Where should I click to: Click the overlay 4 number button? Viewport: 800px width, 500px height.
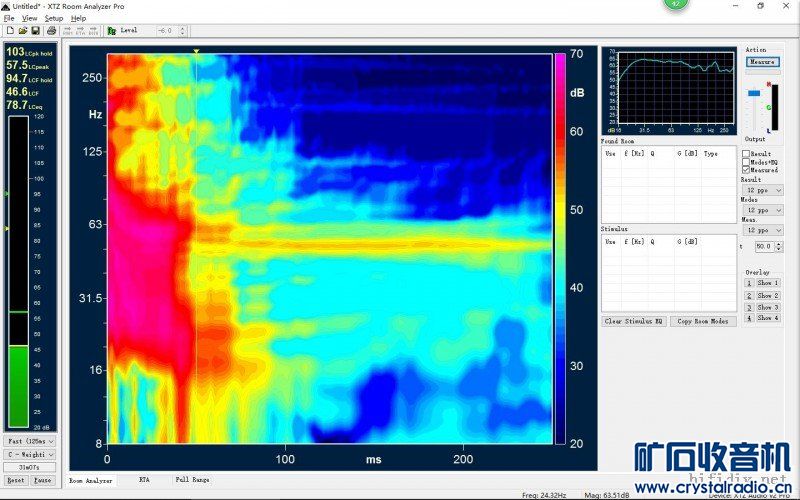point(747,318)
